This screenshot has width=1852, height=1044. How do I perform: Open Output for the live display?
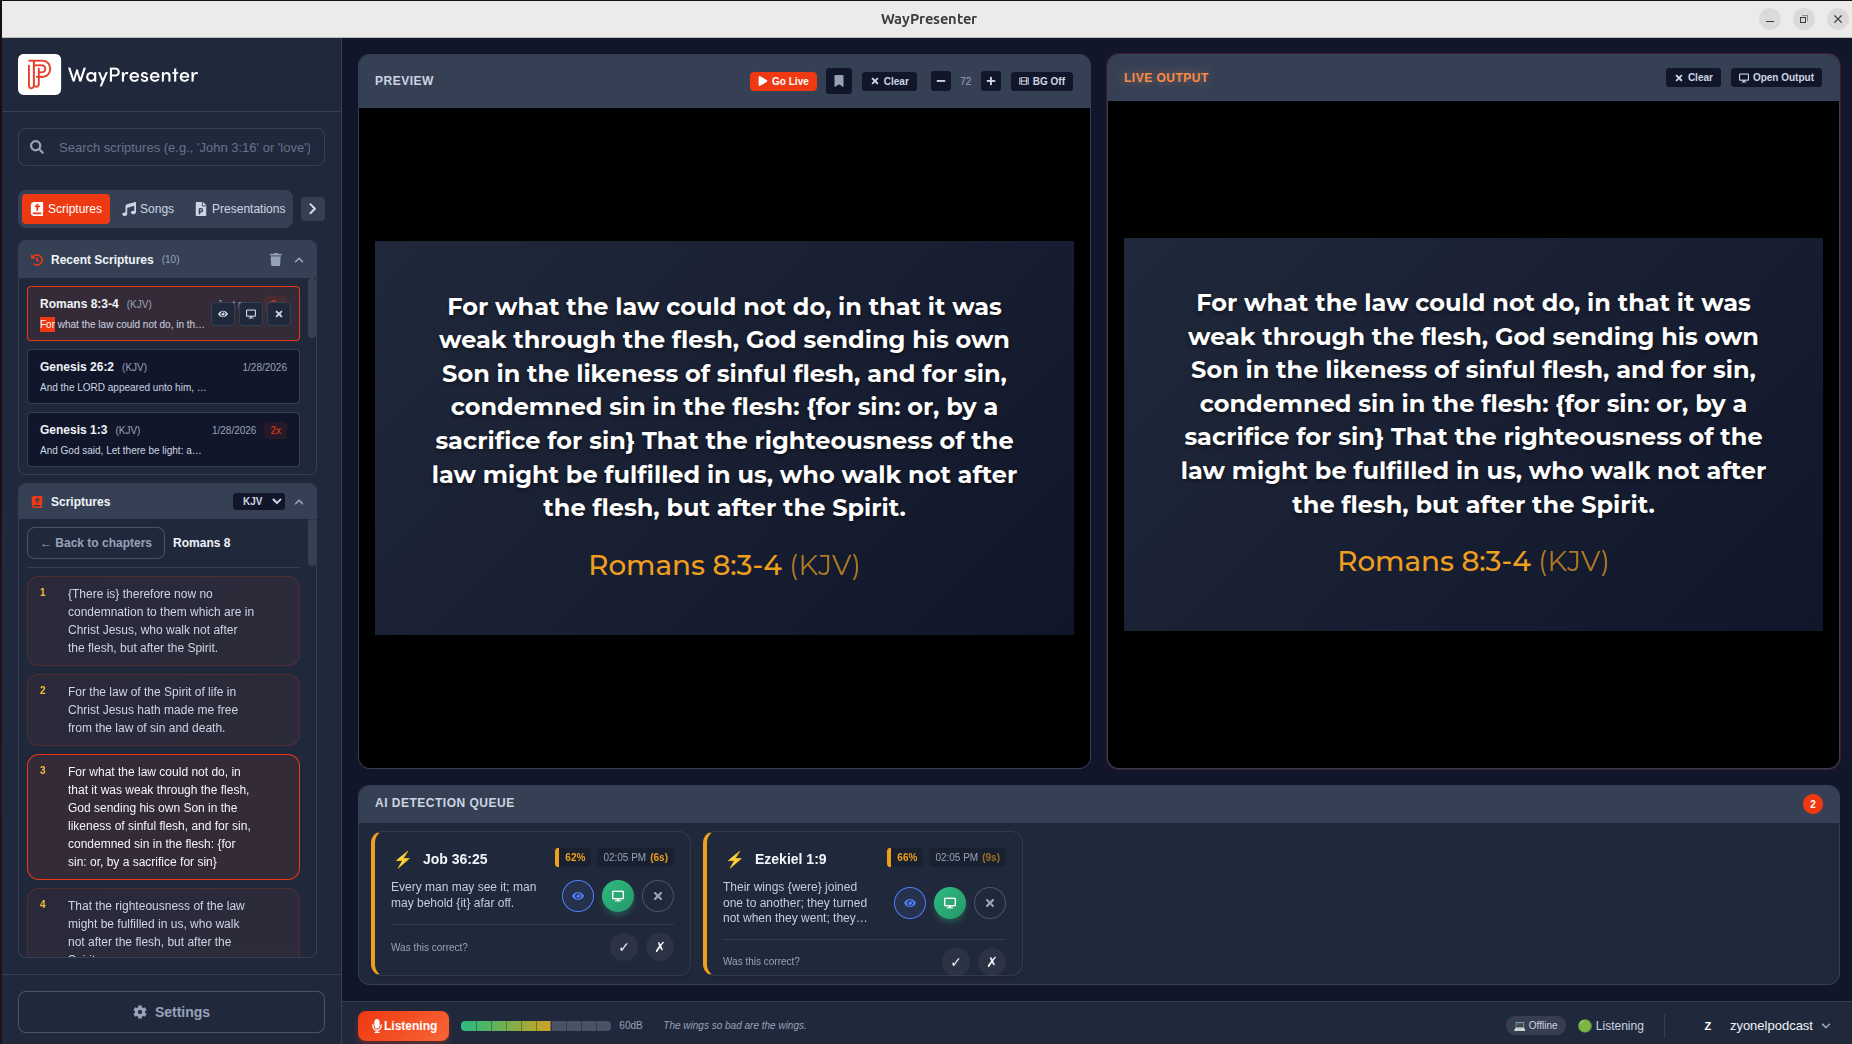point(1775,77)
